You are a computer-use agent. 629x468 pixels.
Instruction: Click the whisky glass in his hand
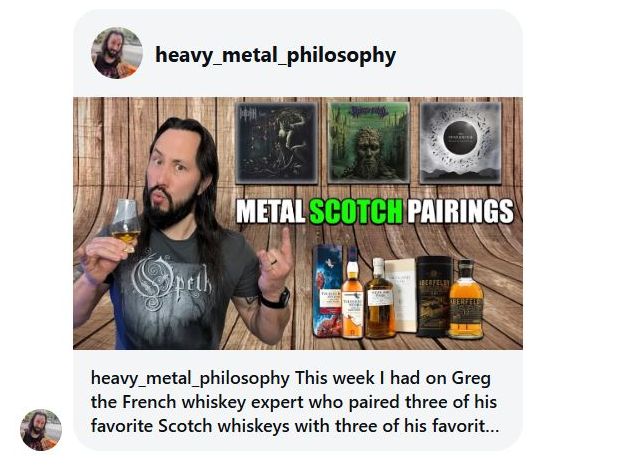126,225
